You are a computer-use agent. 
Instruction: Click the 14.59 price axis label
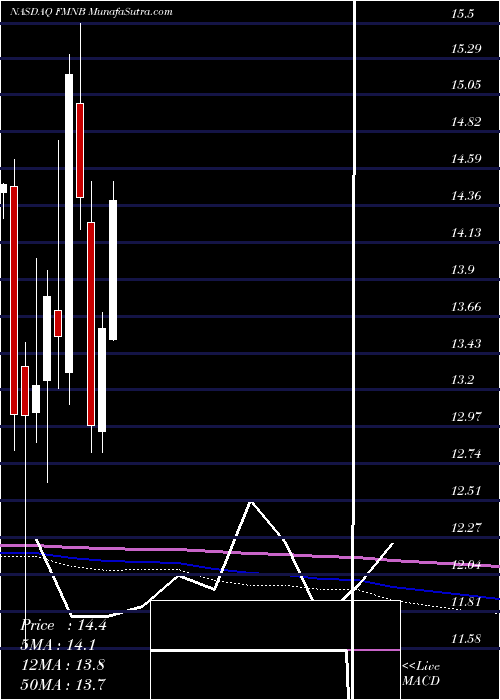click(466, 158)
